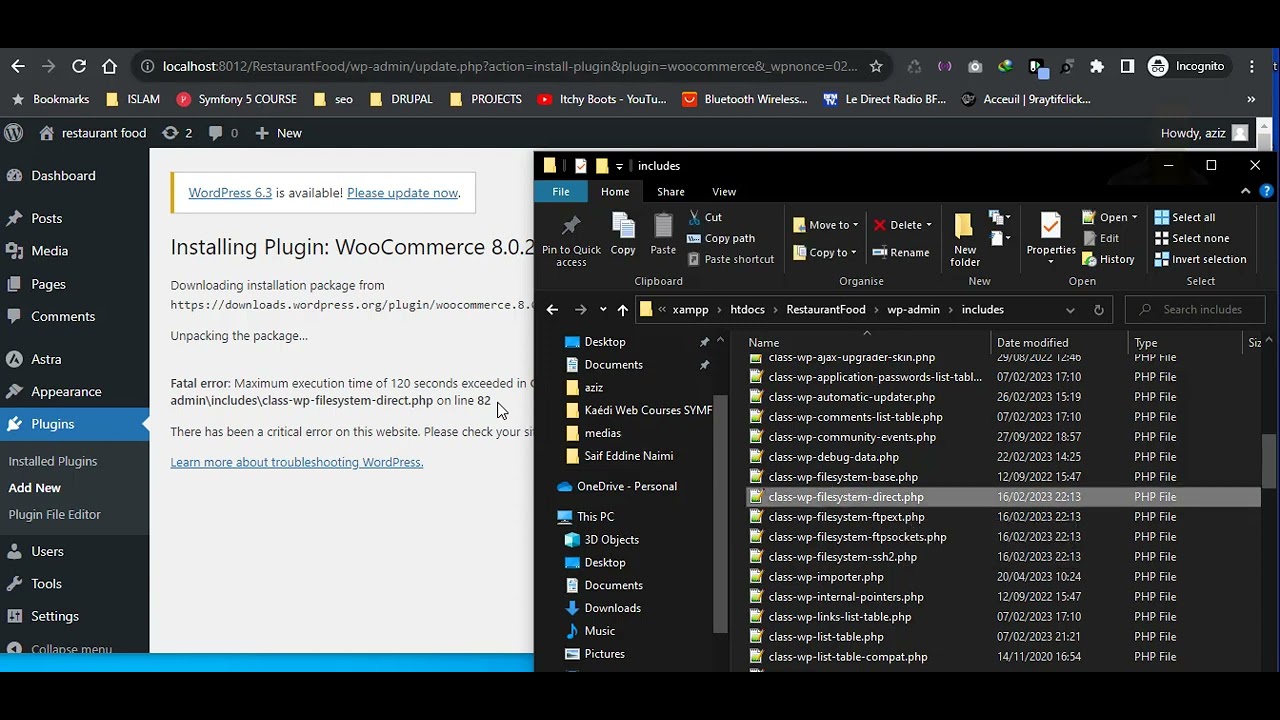Open the updates icon showing 2
Image resolution: width=1280 pixels, height=720 pixels.
(x=177, y=133)
